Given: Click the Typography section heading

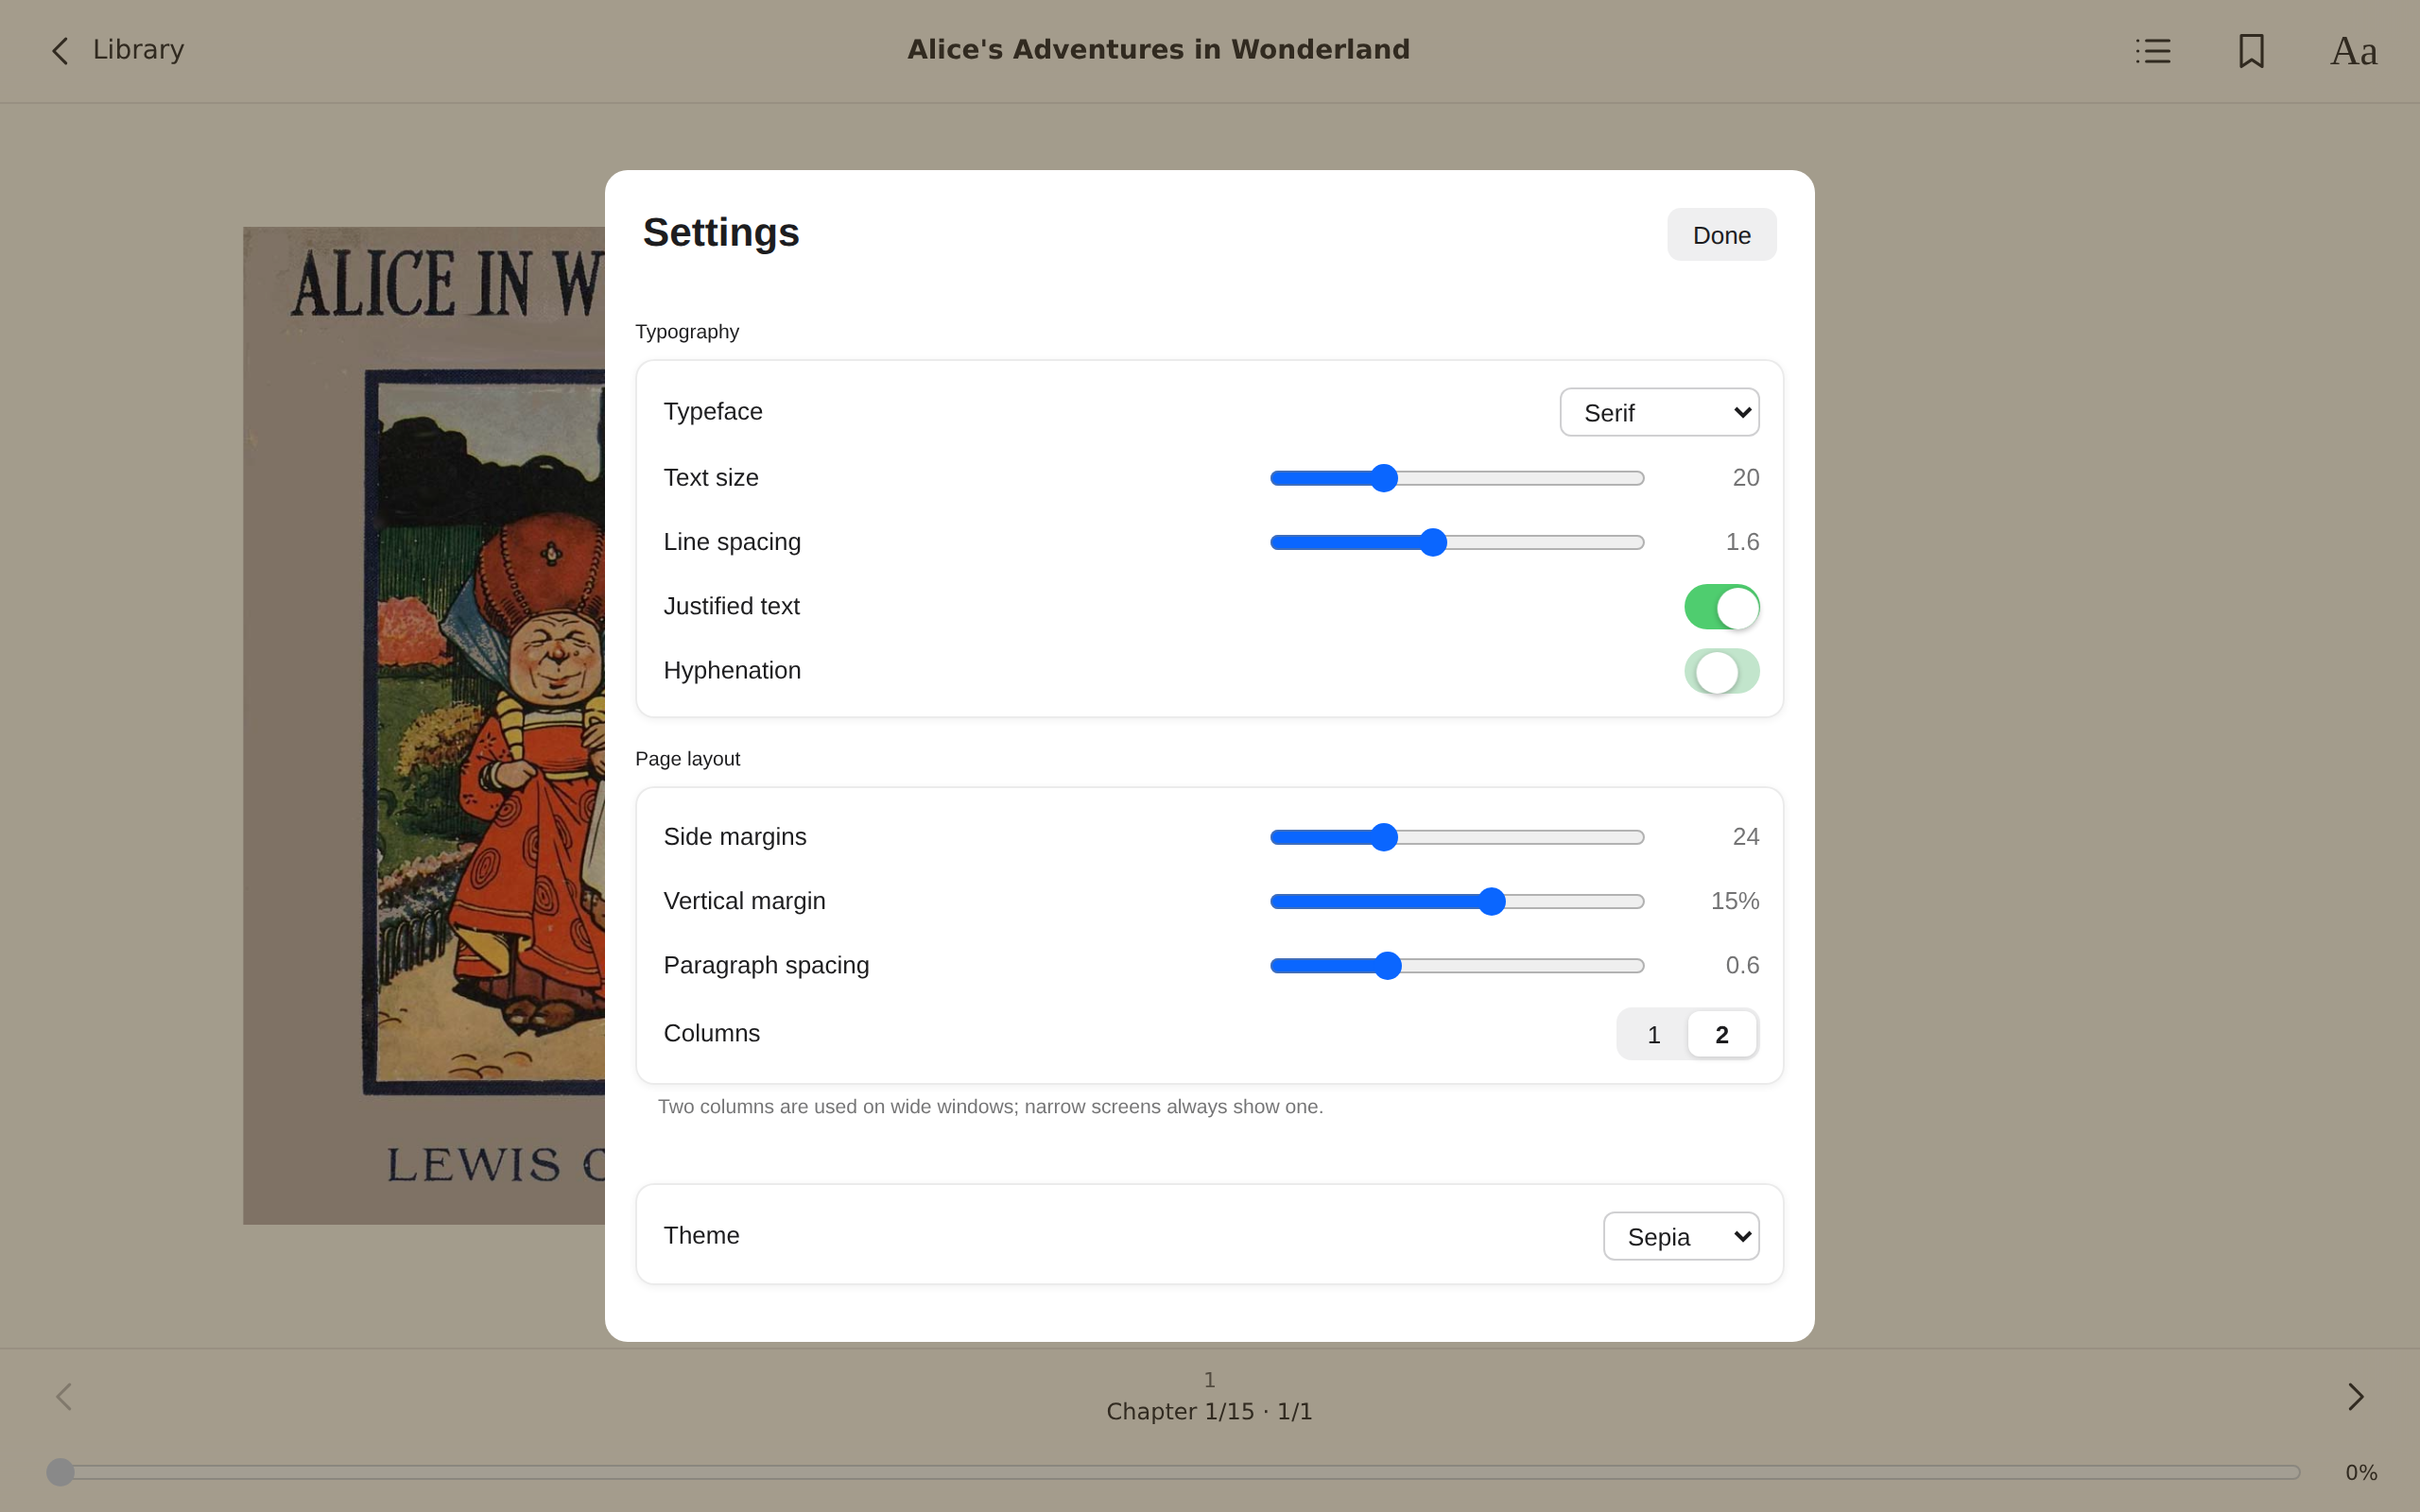Looking at the screenshot, I should click(x=687, y=332).
